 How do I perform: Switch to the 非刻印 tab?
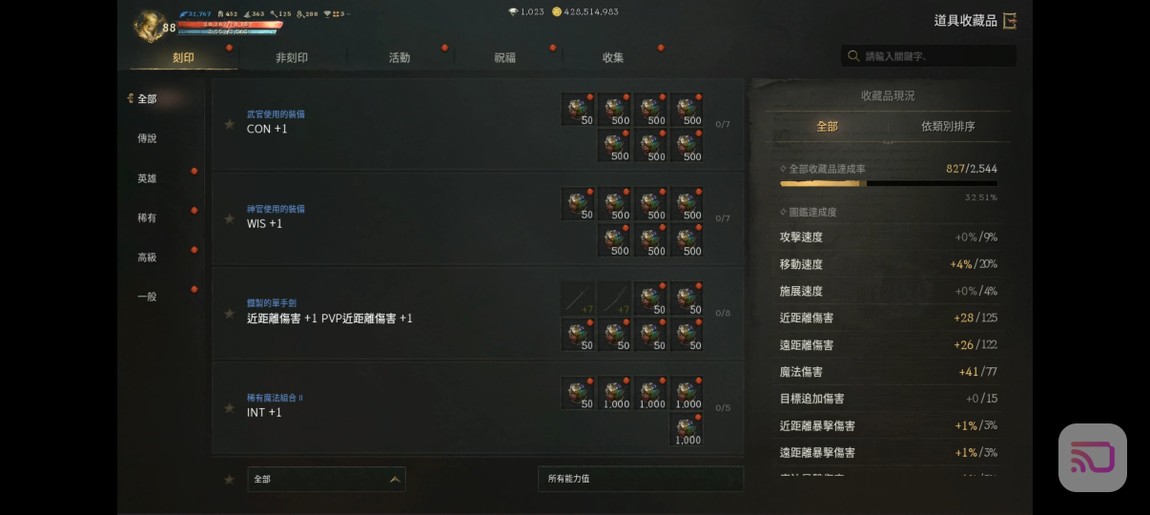coord(291,57)
